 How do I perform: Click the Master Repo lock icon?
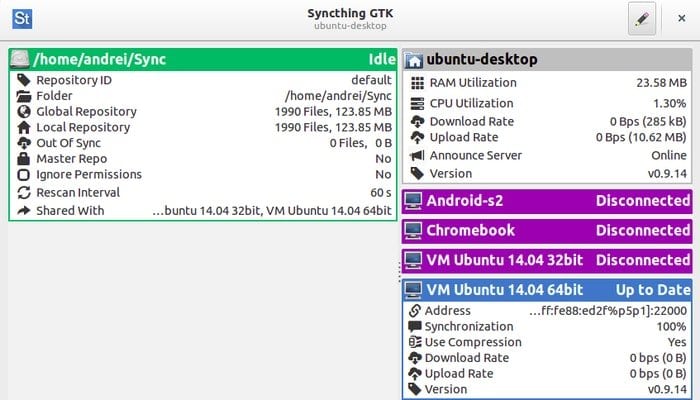pos(24,158)
